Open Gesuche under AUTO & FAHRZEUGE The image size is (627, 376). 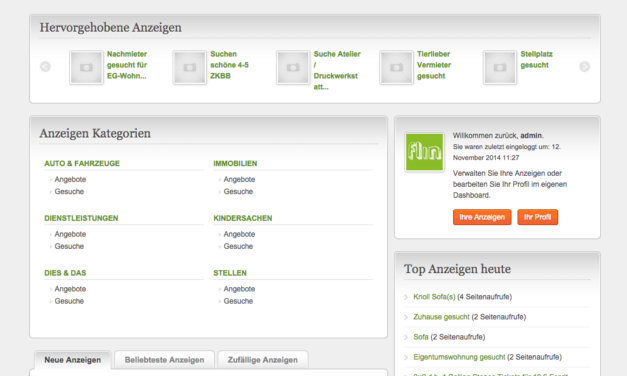(69, 192)
